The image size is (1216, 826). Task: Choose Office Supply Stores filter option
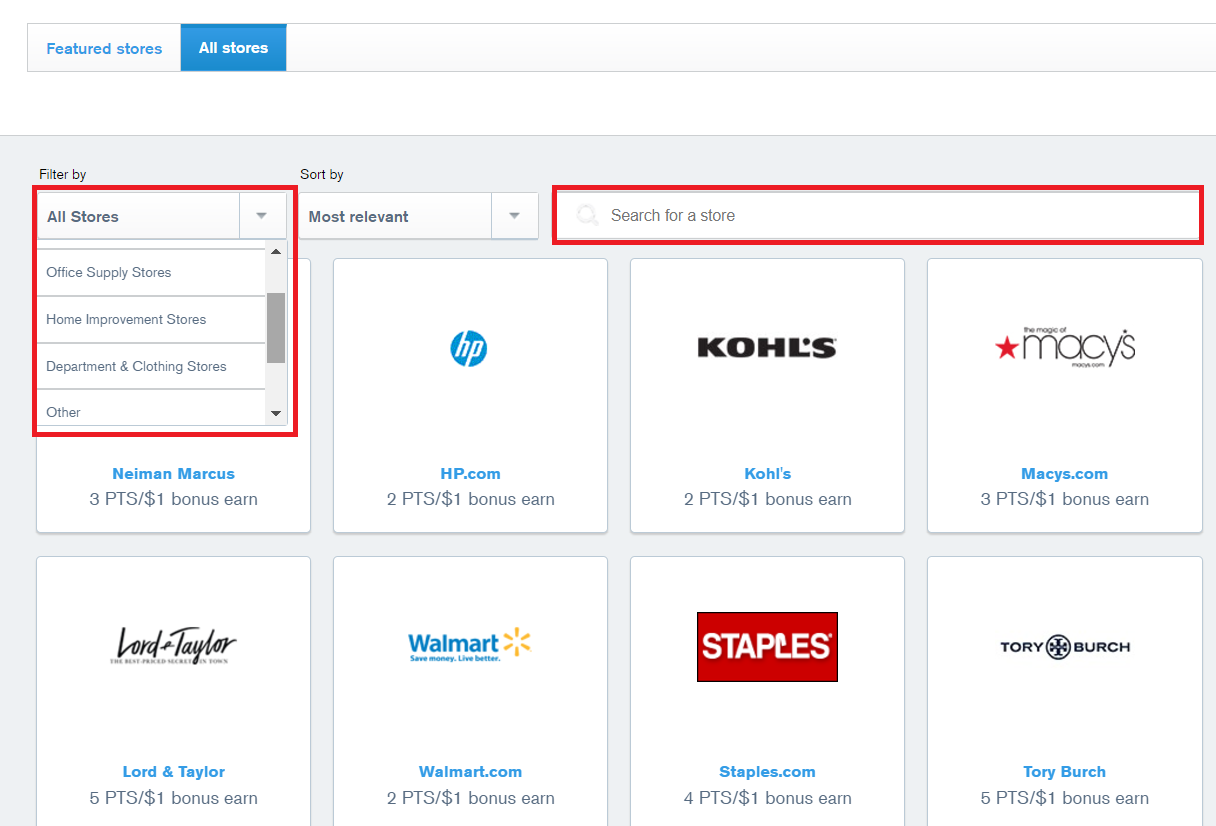(x=151, y=272)
